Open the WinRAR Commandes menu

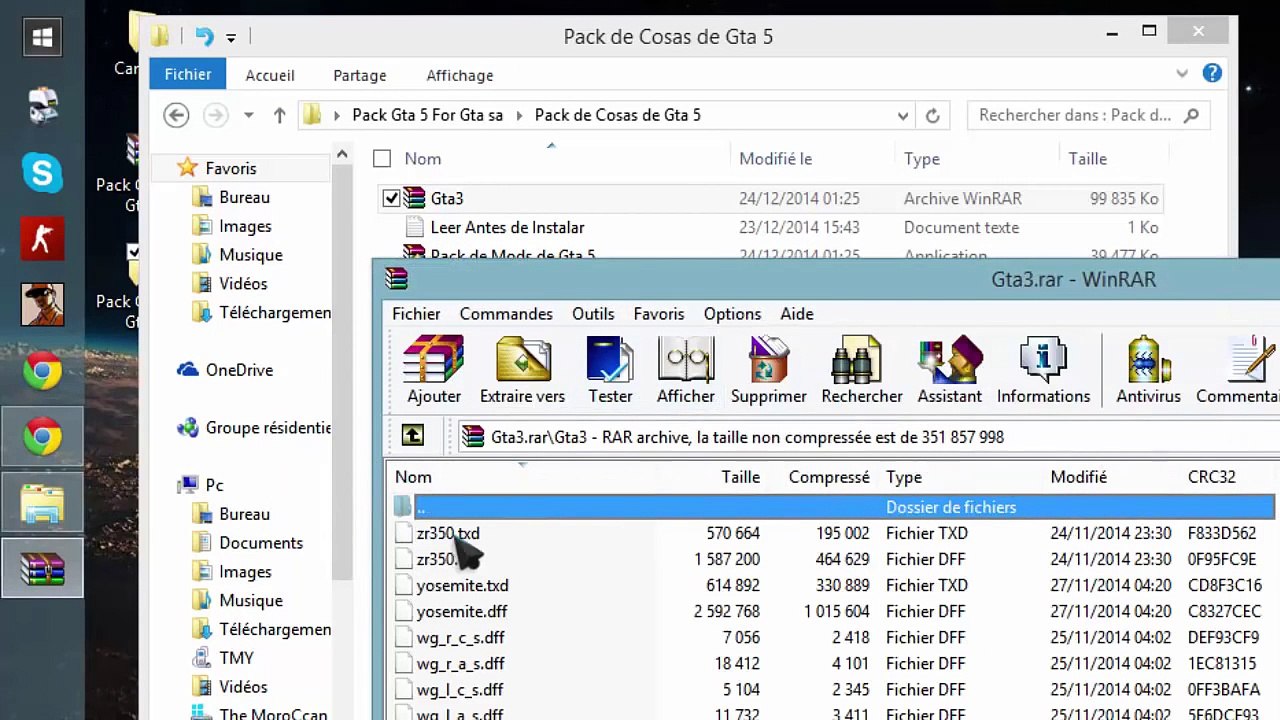pos(506,313)
